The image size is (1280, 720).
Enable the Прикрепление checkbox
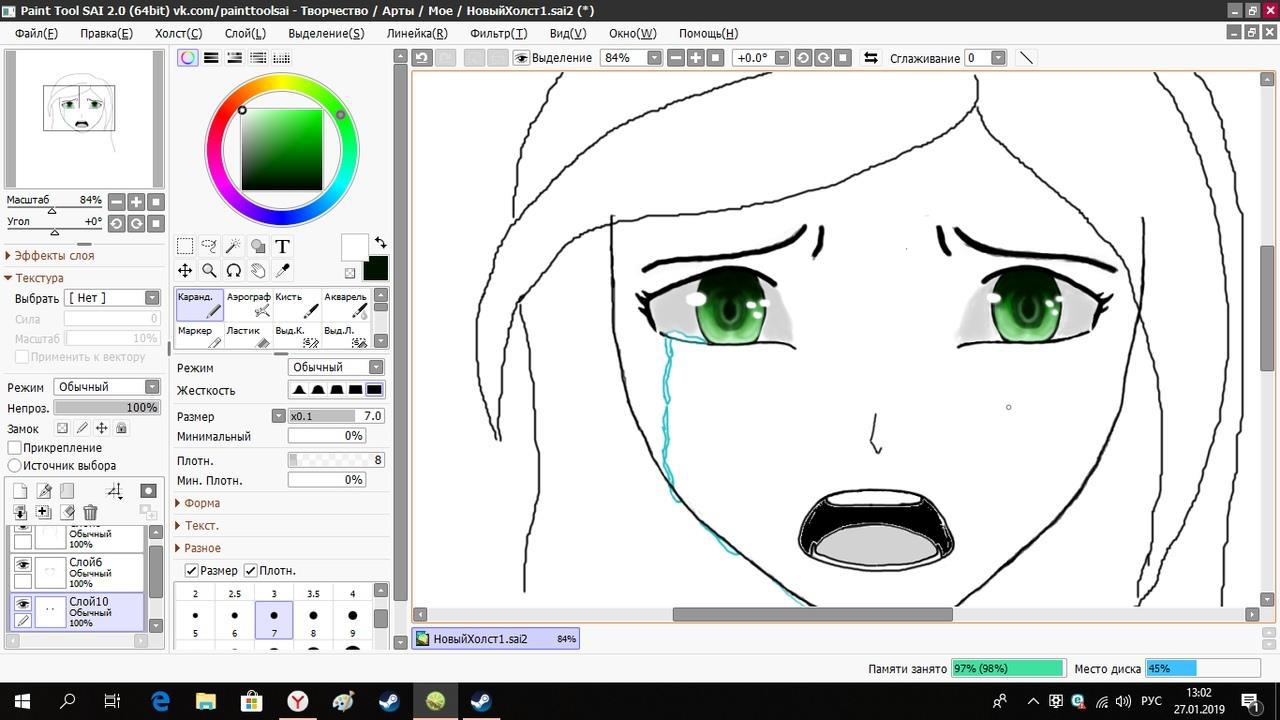15,448
